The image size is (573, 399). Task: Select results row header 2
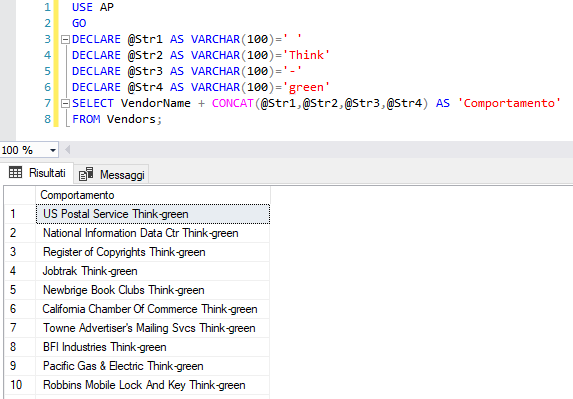coord(20,233)
